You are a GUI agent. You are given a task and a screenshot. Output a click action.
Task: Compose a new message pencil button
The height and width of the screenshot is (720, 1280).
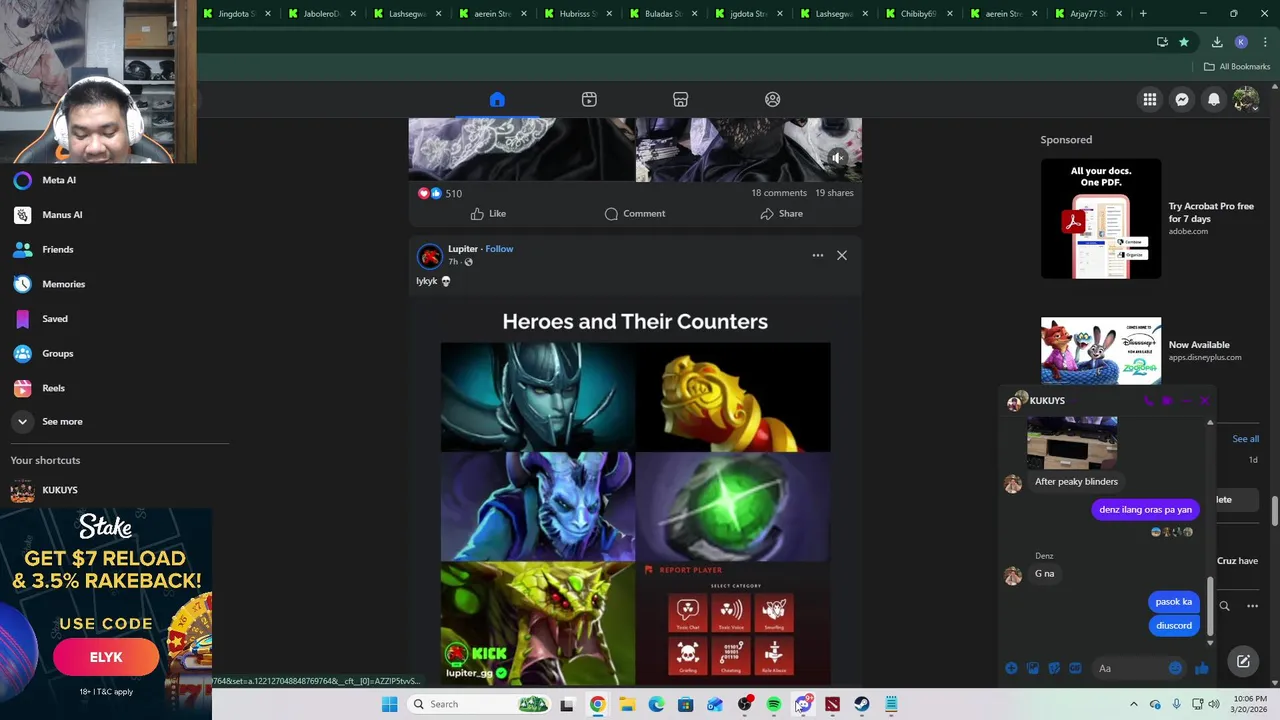point(1243,661)
